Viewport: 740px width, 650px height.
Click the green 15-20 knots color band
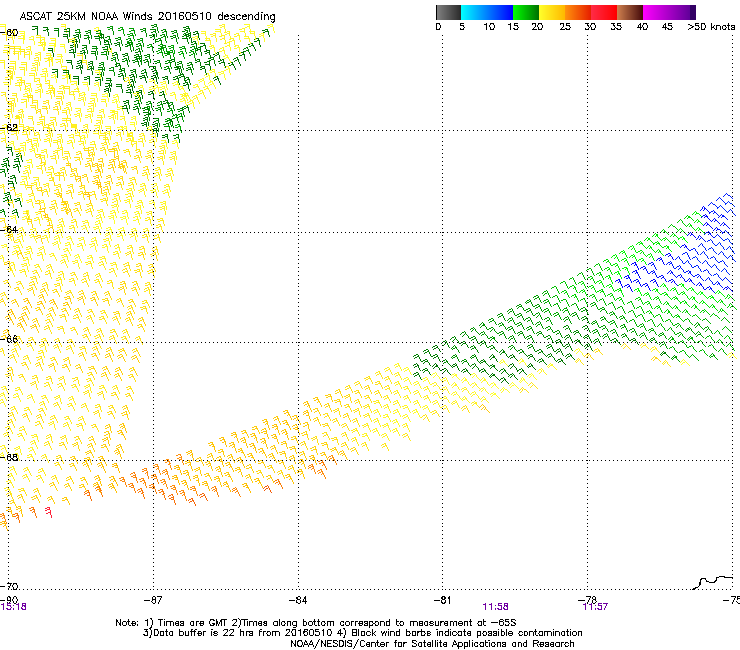(x=526, y=12)
